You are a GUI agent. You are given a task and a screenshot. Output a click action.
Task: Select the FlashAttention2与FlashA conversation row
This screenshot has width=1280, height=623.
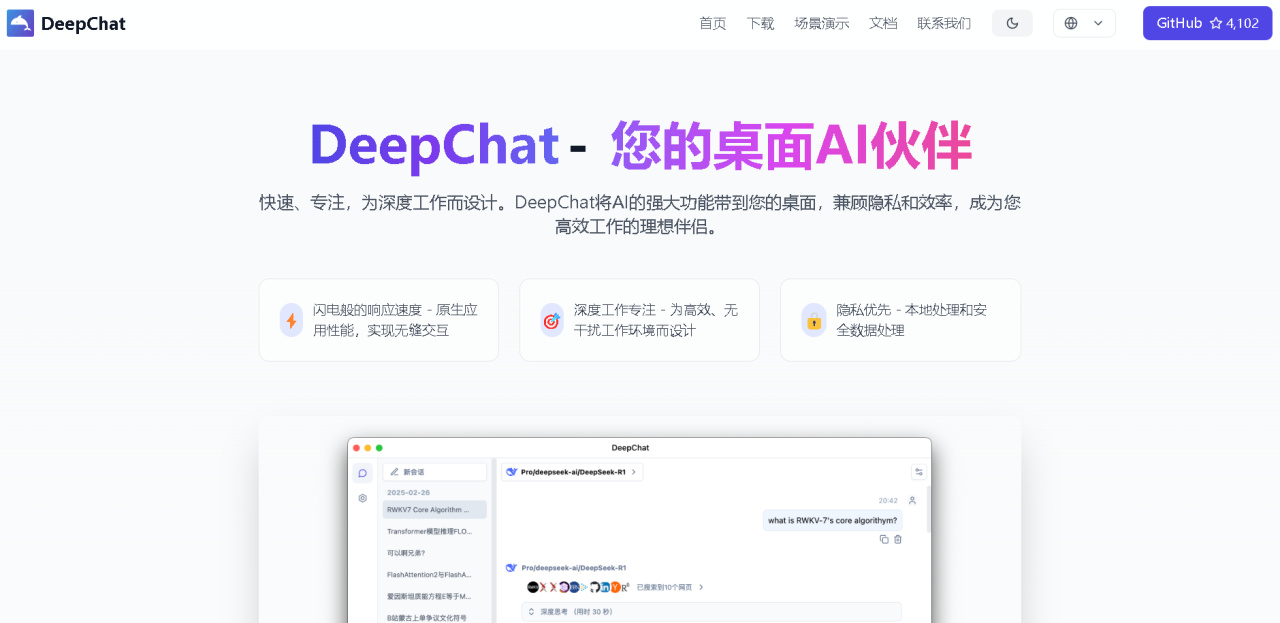[x=434, y=575]
